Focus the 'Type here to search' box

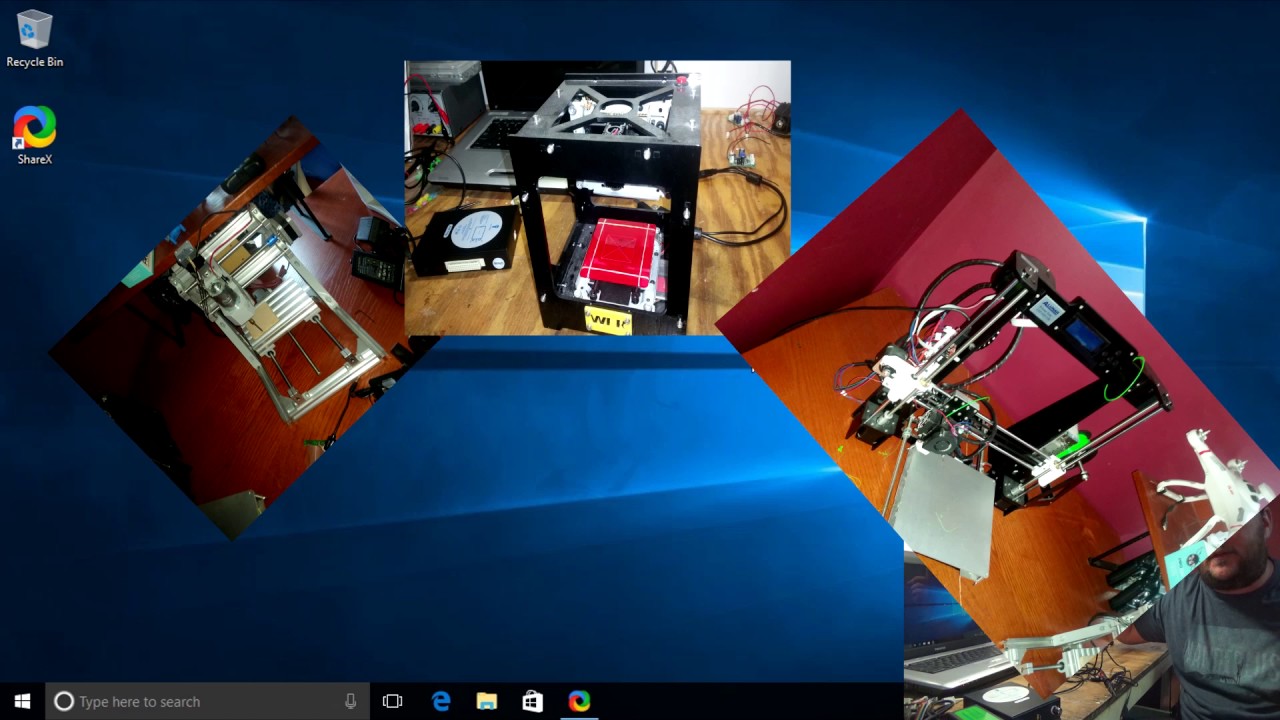(x=208, y=701)
